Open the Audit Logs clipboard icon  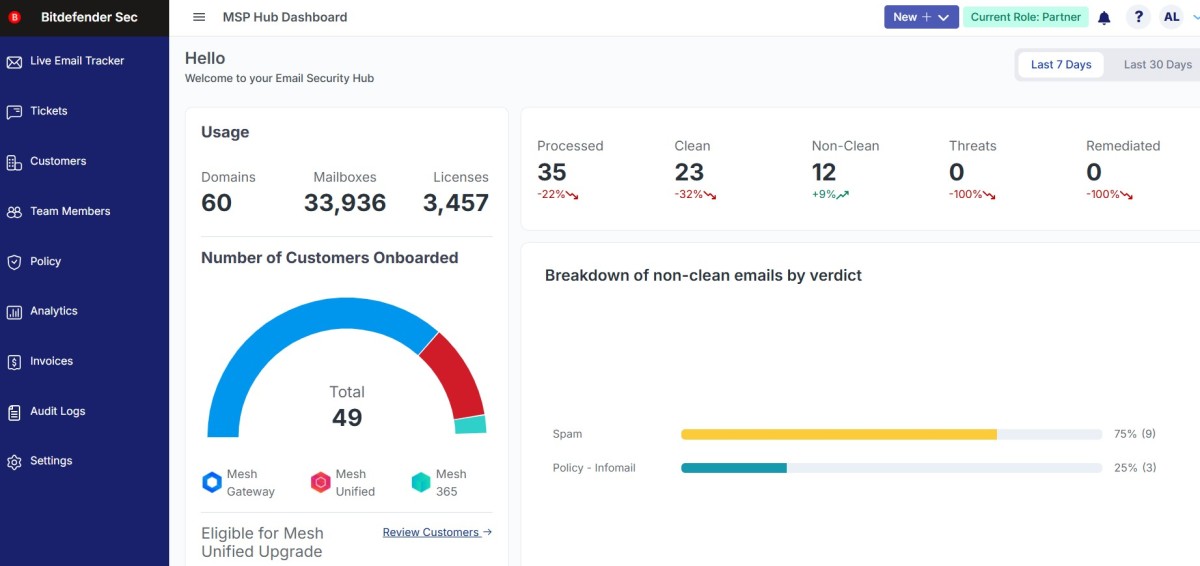click(14, 412)
